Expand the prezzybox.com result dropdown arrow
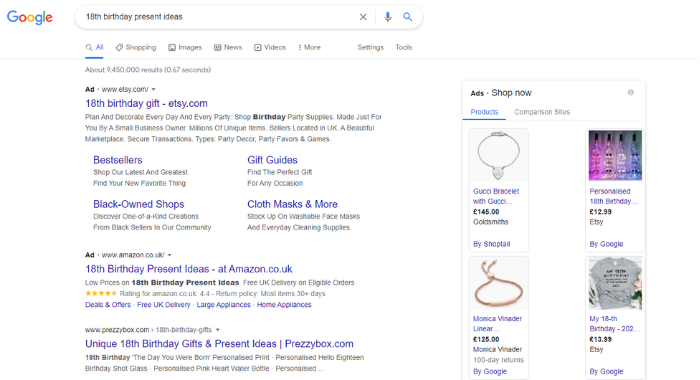The image size is (700, 380). pos(218,330)
